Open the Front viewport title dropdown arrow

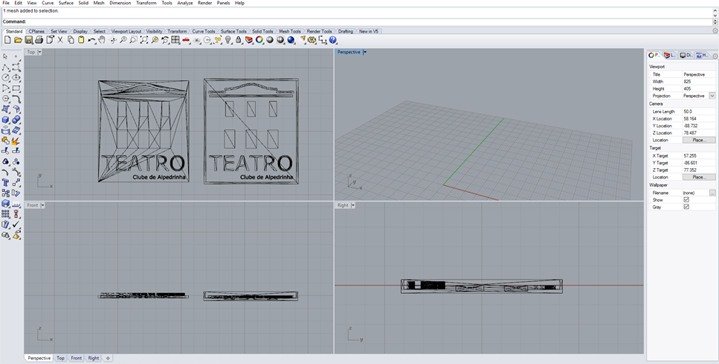pos(42,205)
